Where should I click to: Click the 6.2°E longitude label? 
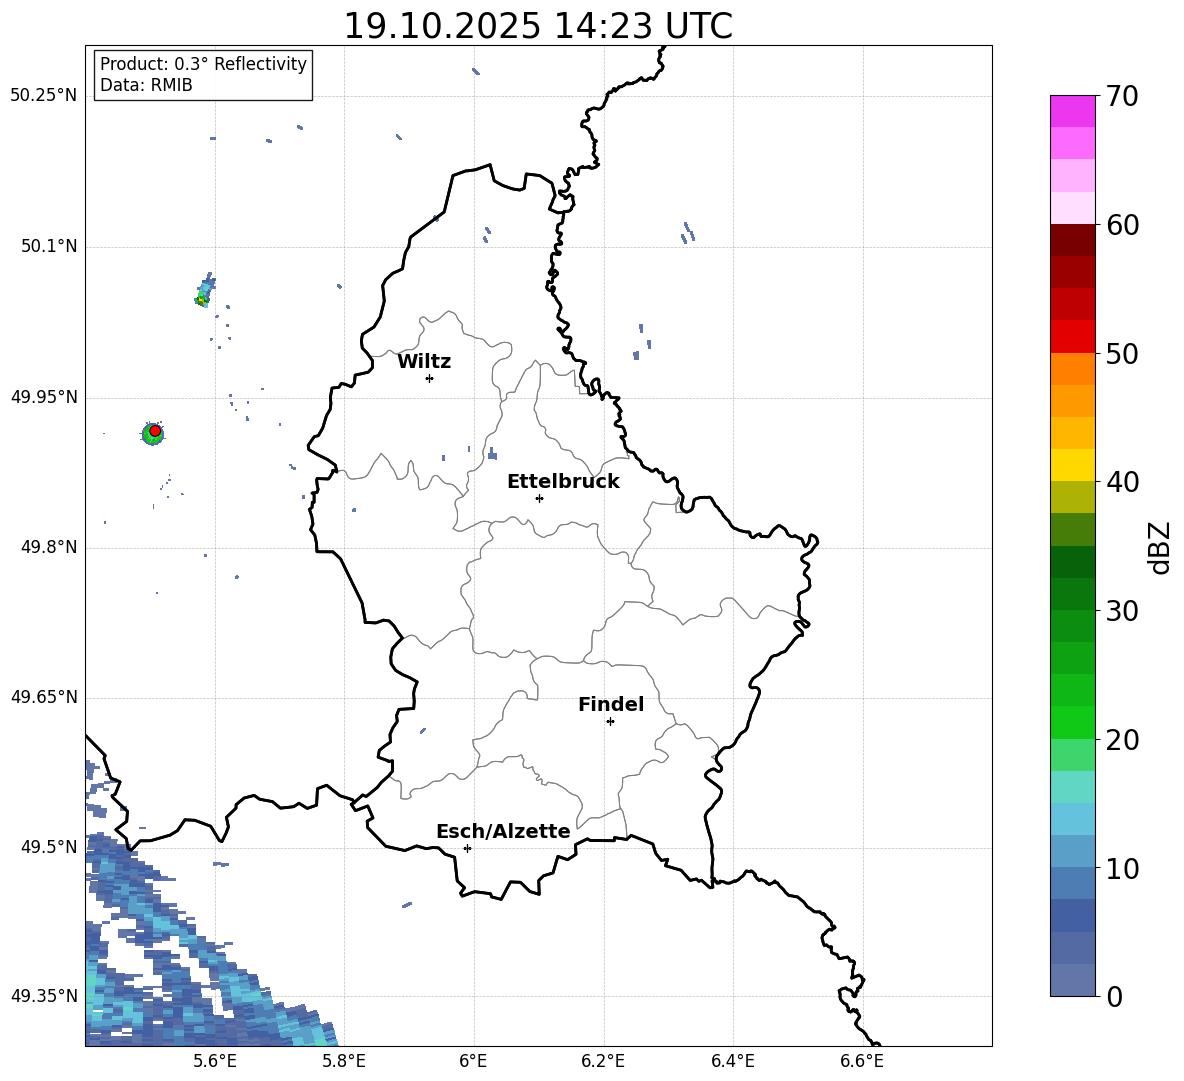pos(603,1061)
